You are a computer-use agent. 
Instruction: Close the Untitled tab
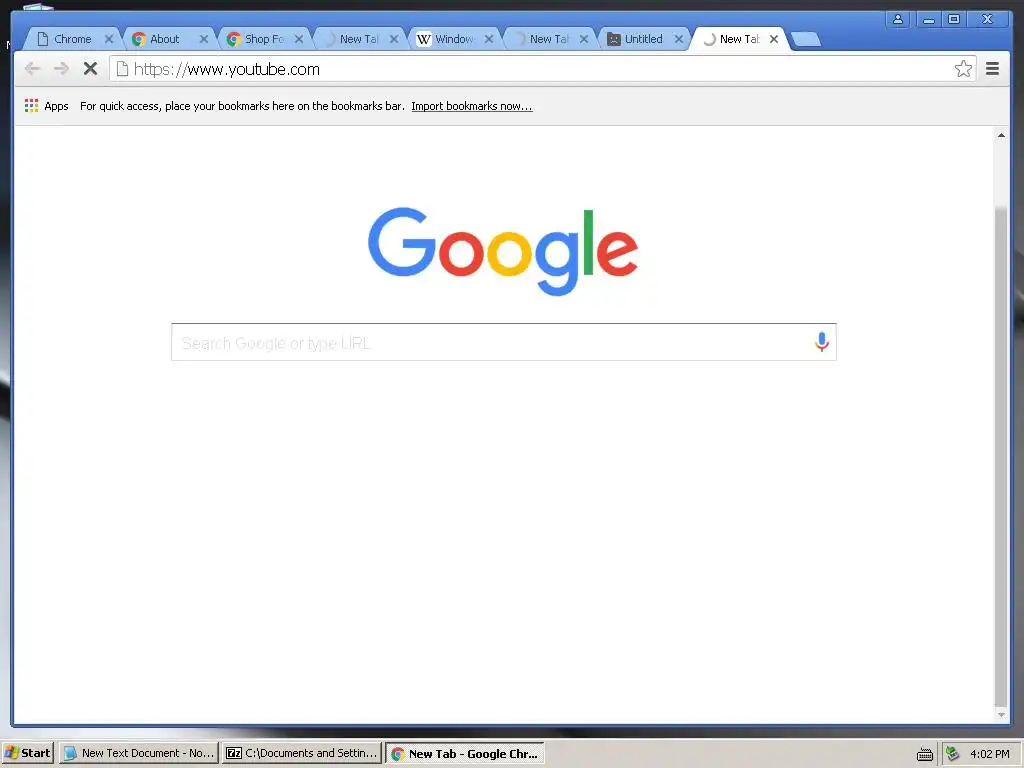(x=679, y=39)
